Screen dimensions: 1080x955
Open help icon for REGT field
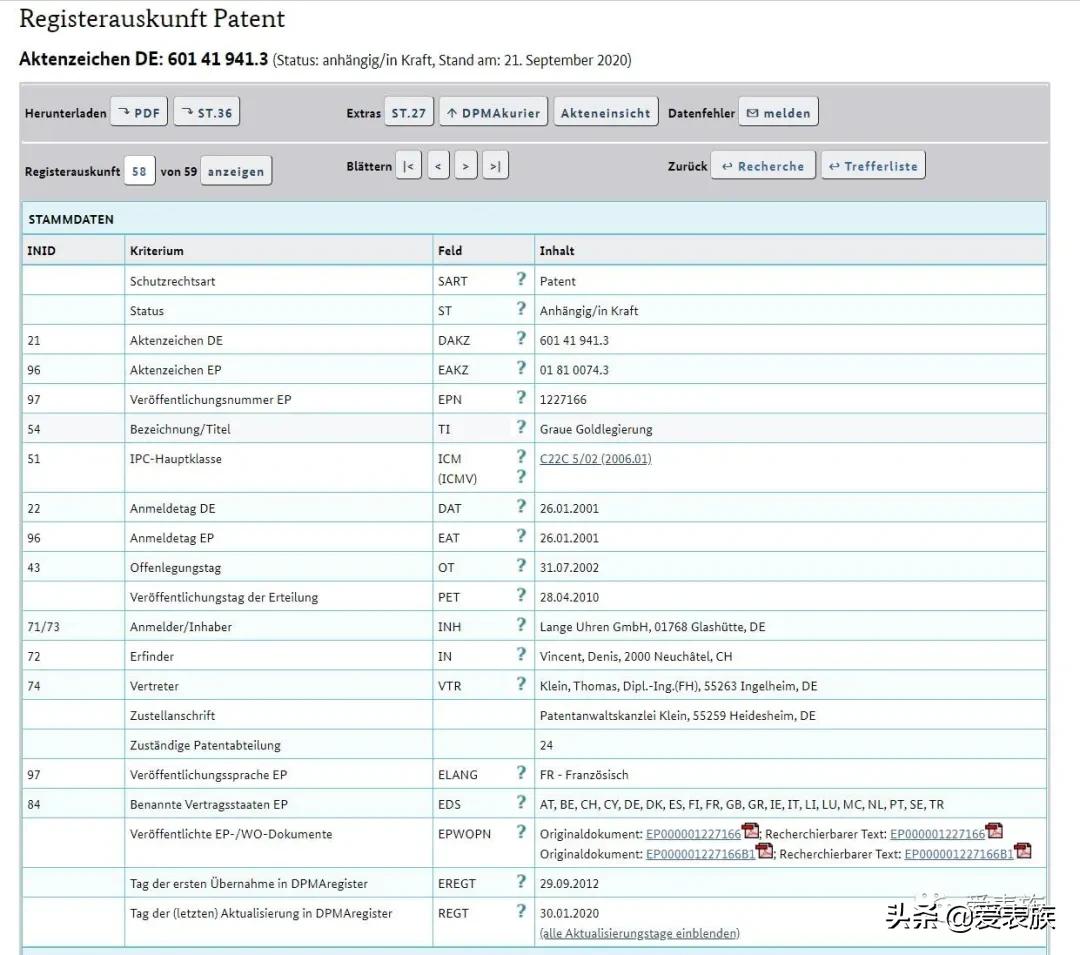[521, 911]
